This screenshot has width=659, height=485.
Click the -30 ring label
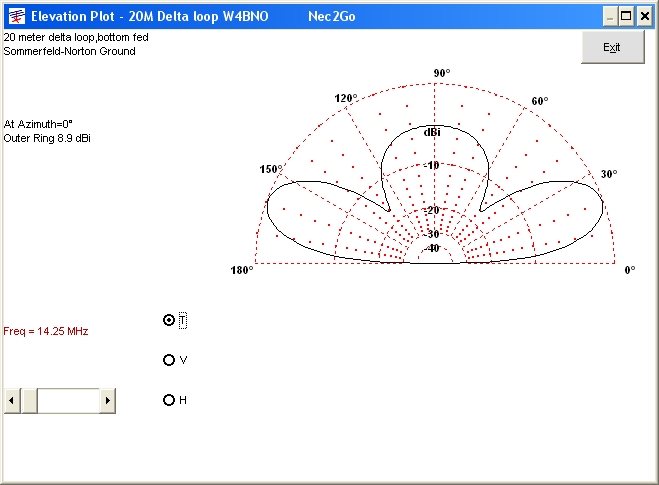pyautogui.click(x=432, y=234)
